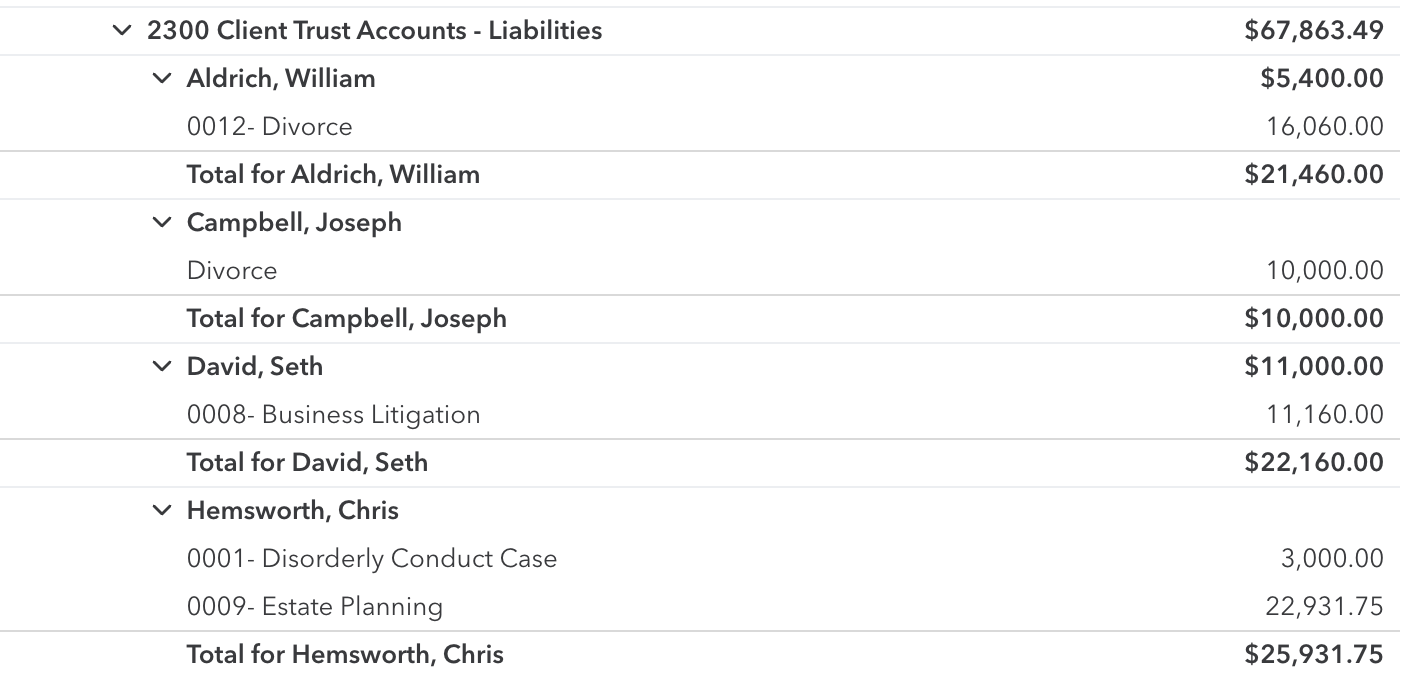Screen dimensions: 1406x682
Task: Open the $11,000.00 amount beside David, Seth
Action: (1314, 367)
